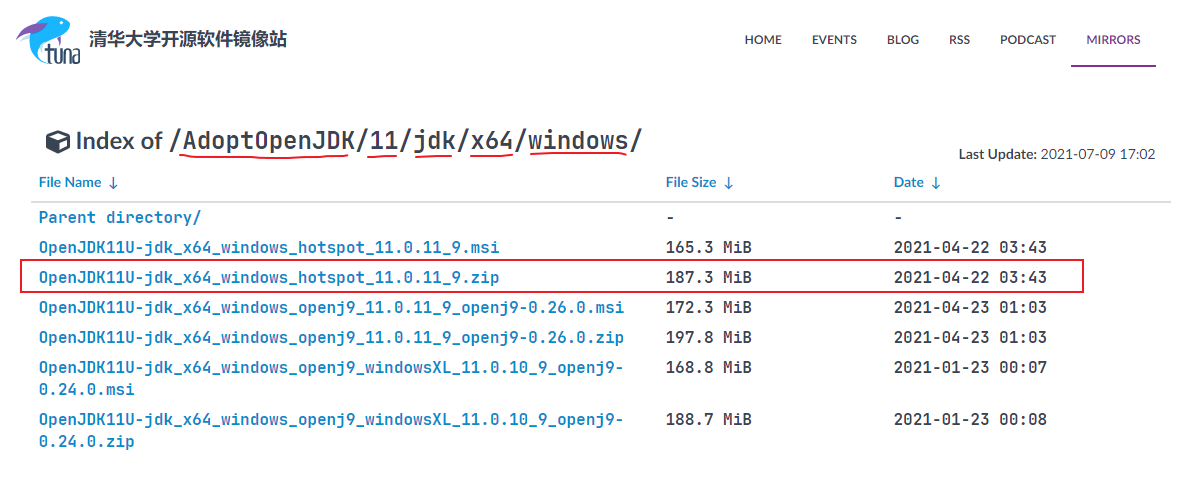
Task: Click the 清华大学开源软件镜像站 site title
Action: (188, 40)
